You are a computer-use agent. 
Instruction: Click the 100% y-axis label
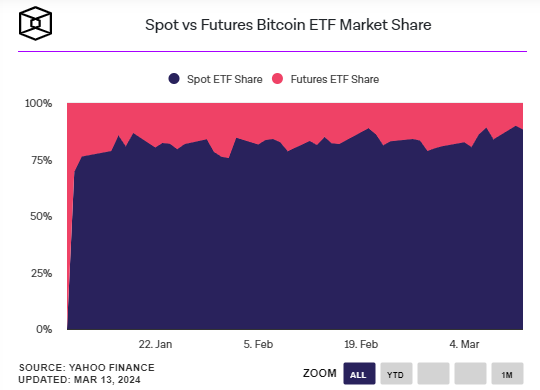[x=38, y=103]
